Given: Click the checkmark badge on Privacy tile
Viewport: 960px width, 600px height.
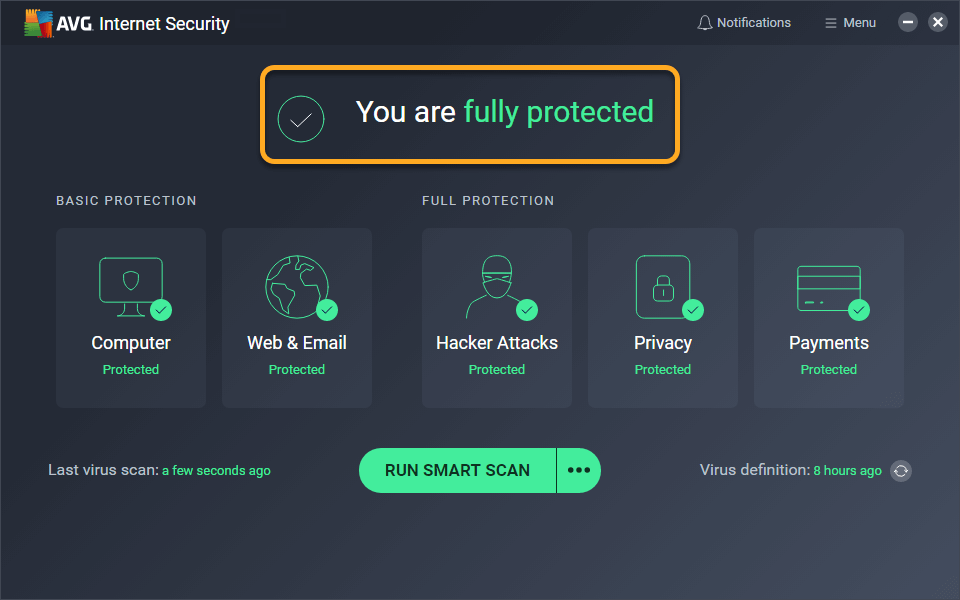Looking at the screenshot, I should click(x=692, y=310).
